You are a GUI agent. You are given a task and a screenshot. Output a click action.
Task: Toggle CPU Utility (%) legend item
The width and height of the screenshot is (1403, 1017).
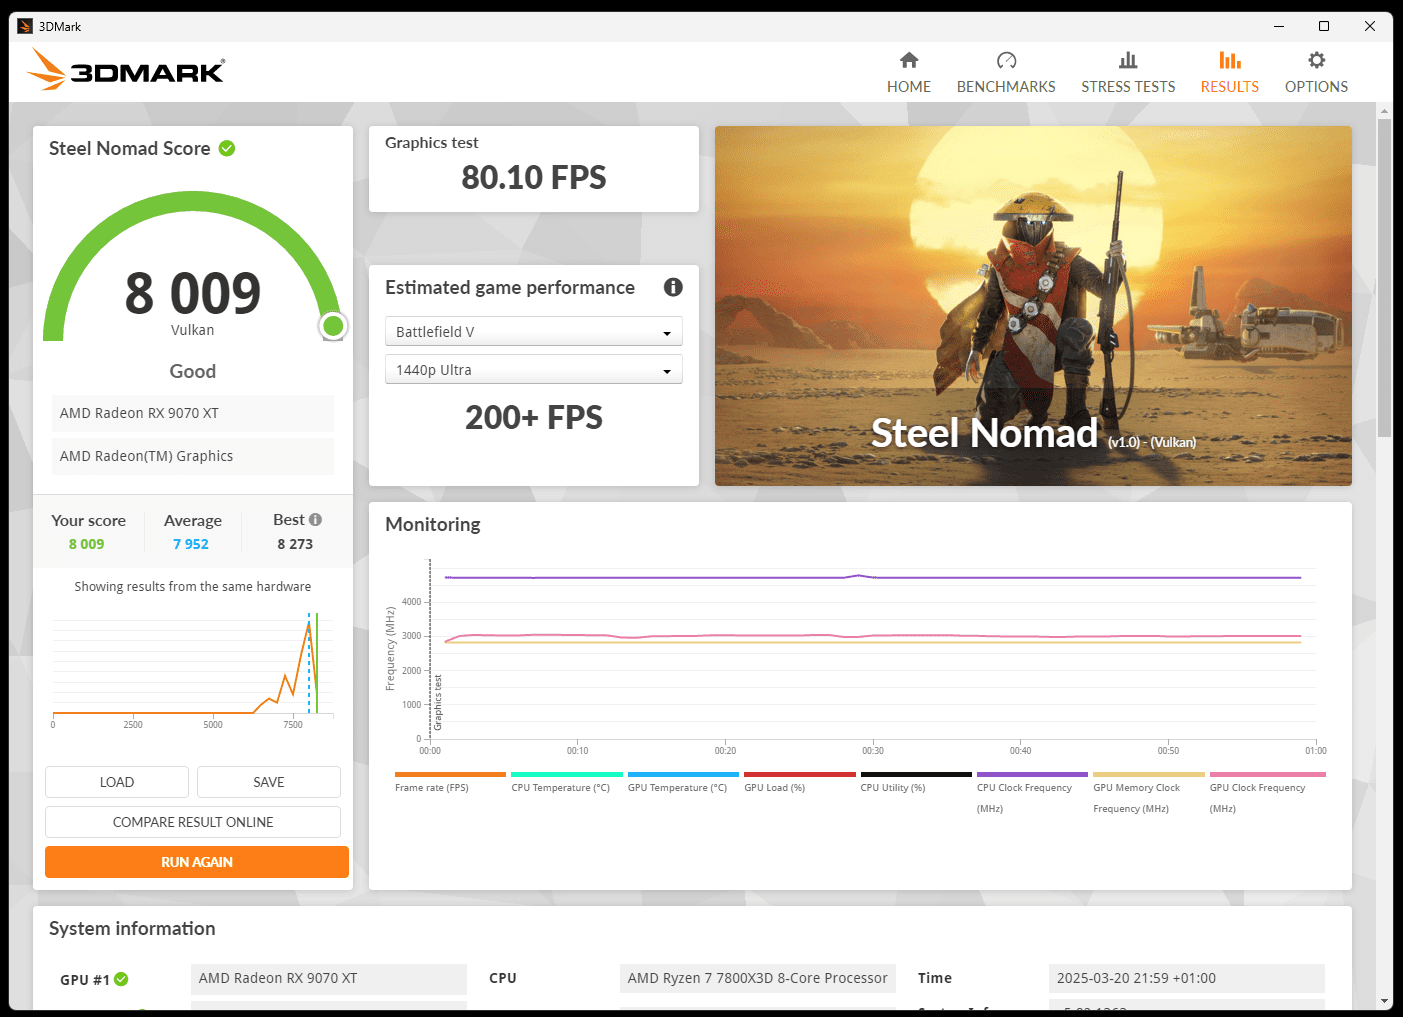tap(916, 783)
